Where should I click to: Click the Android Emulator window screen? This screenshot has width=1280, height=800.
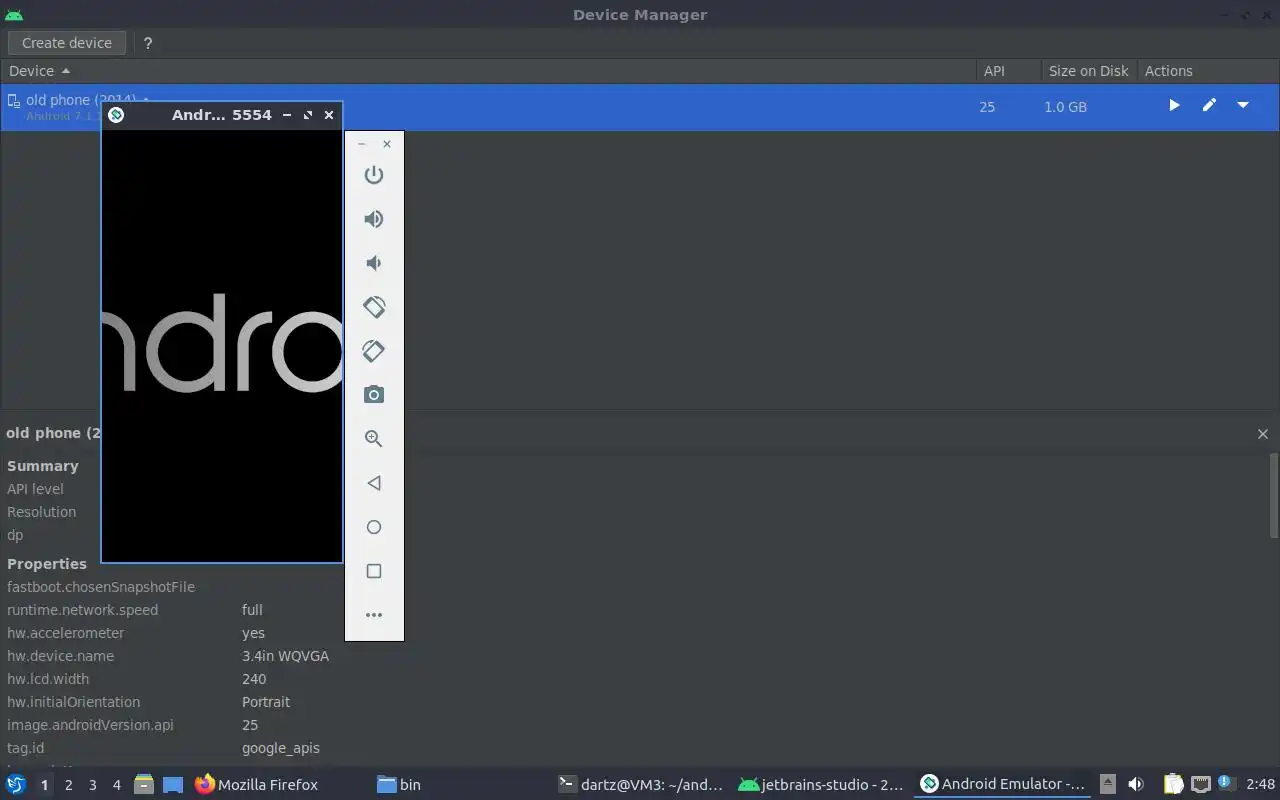pyautogui.click(x=222, y=346)
